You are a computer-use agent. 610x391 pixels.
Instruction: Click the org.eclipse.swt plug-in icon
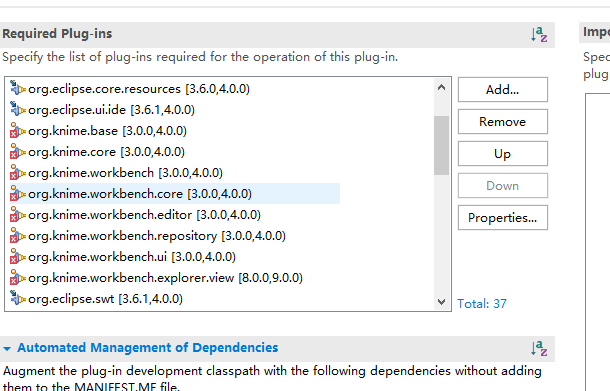coord(17,299)
